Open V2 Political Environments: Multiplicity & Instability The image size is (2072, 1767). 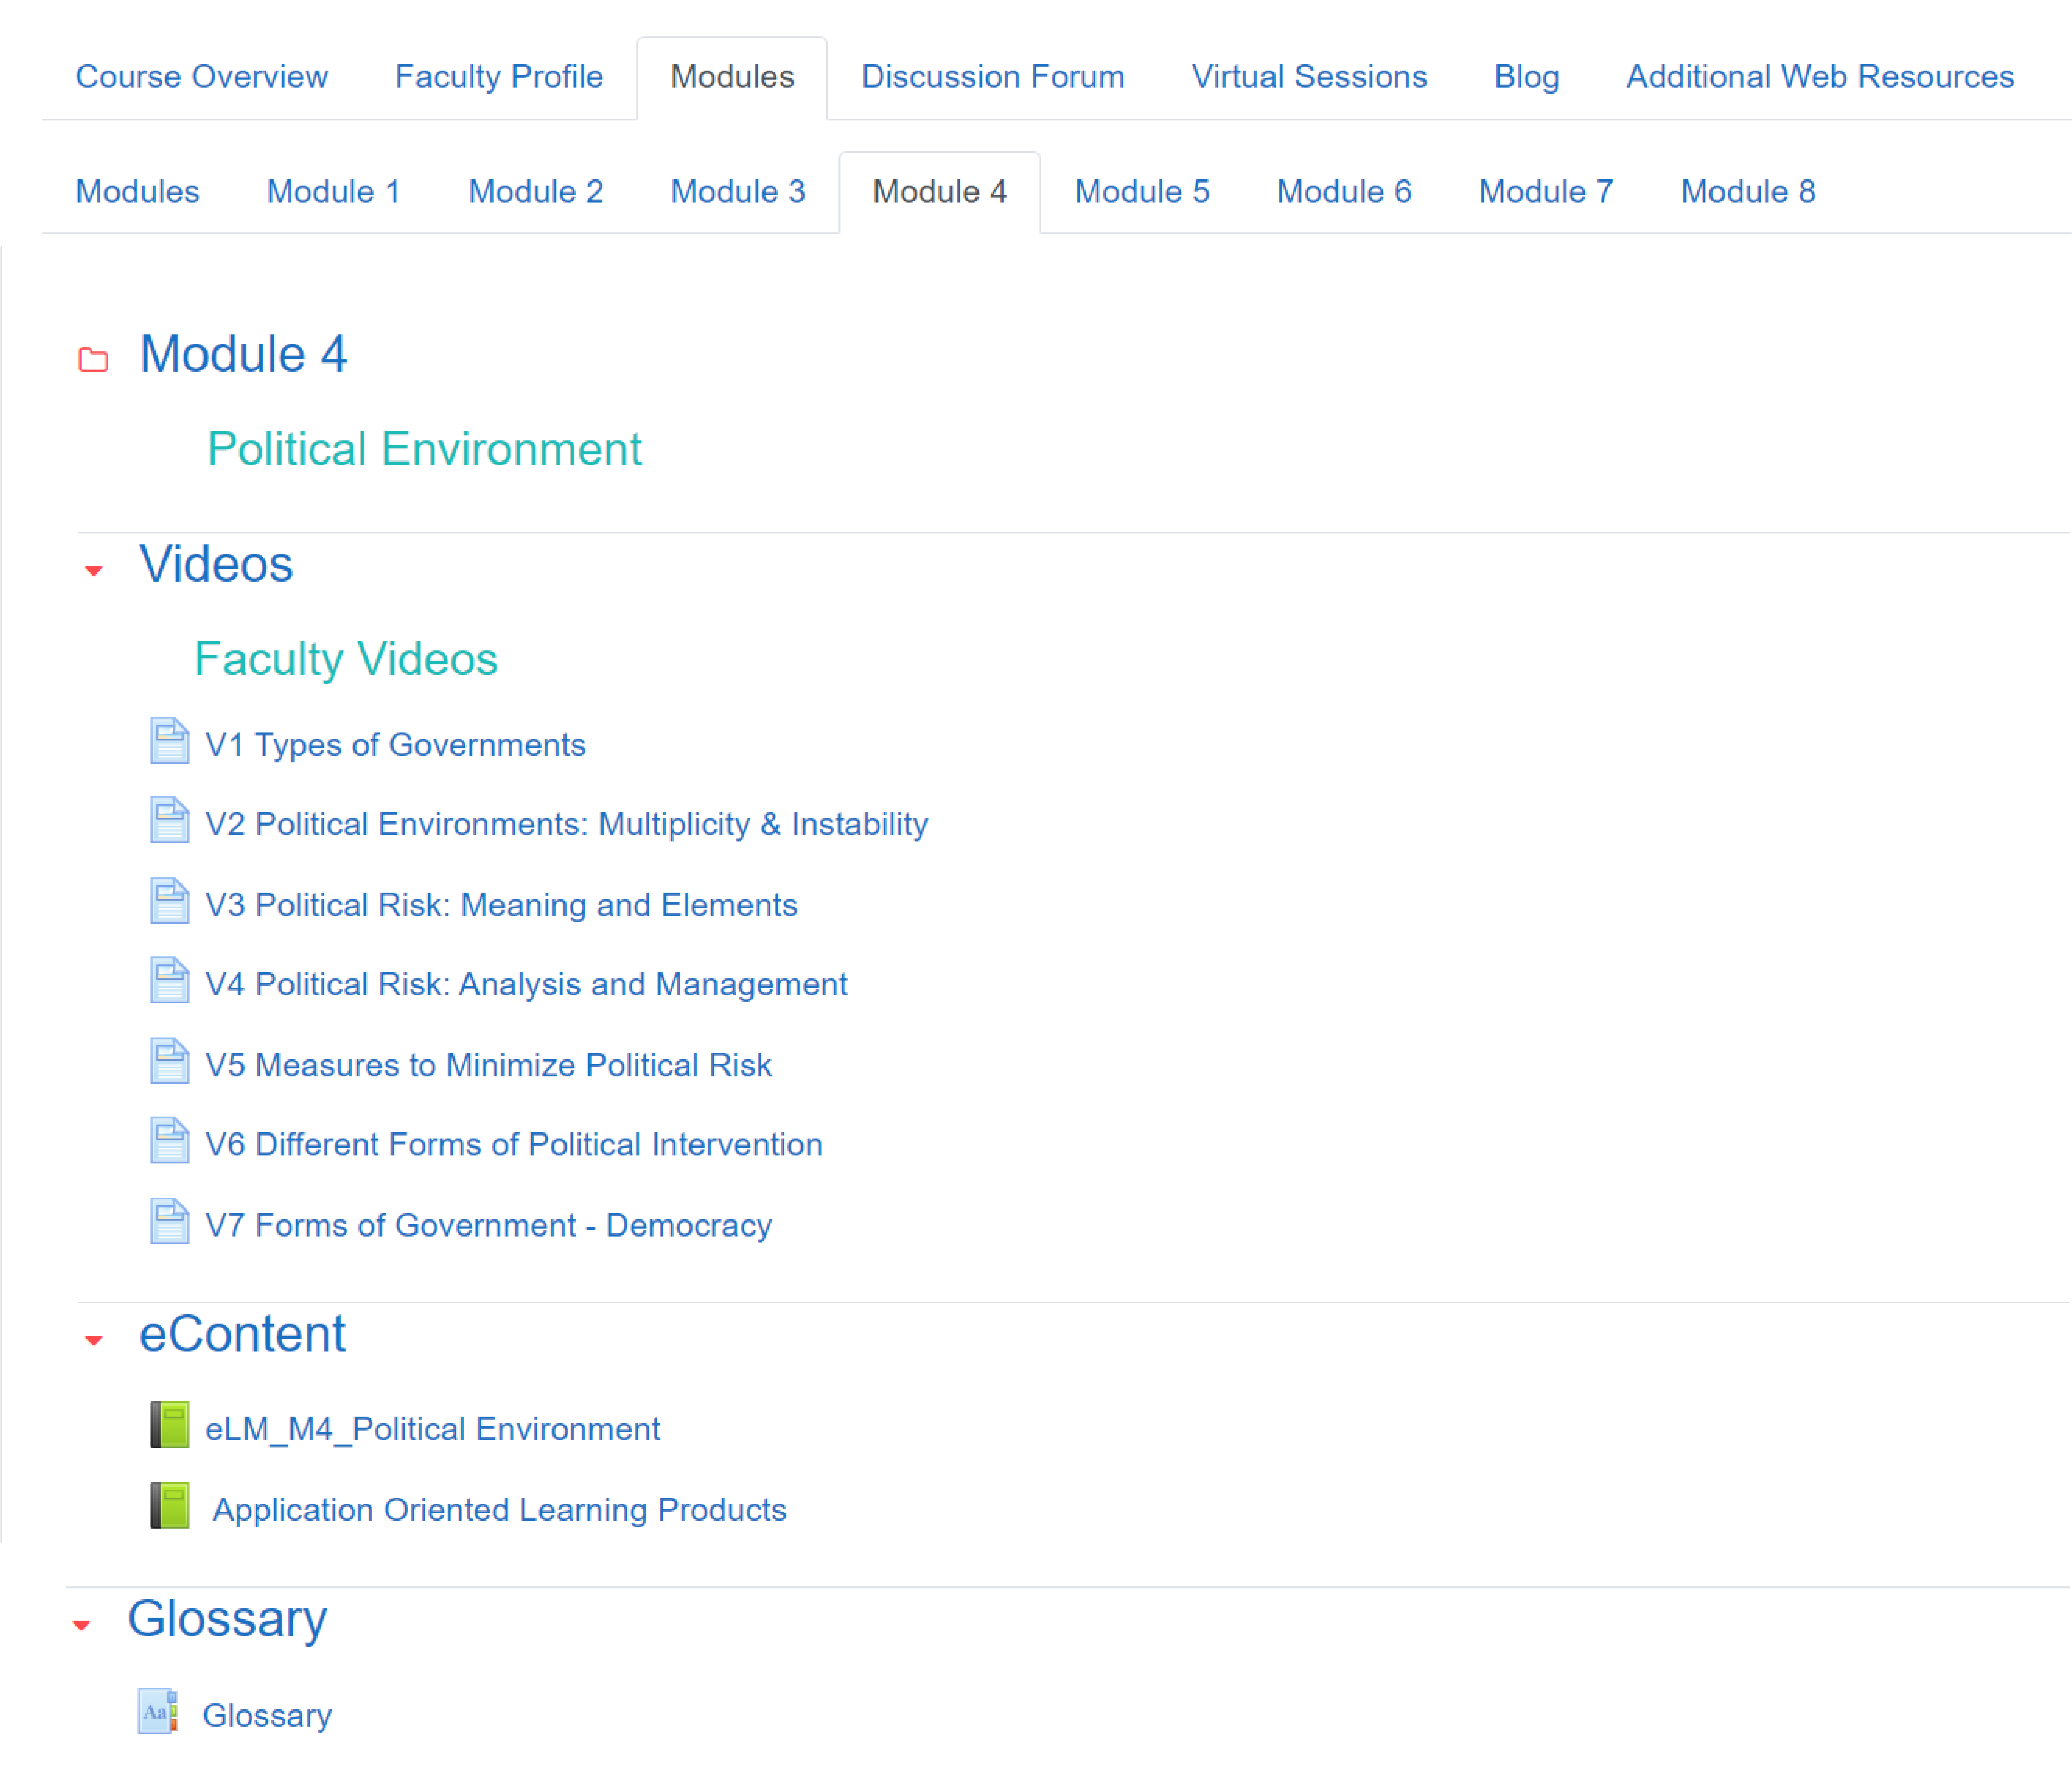[567, 824]
